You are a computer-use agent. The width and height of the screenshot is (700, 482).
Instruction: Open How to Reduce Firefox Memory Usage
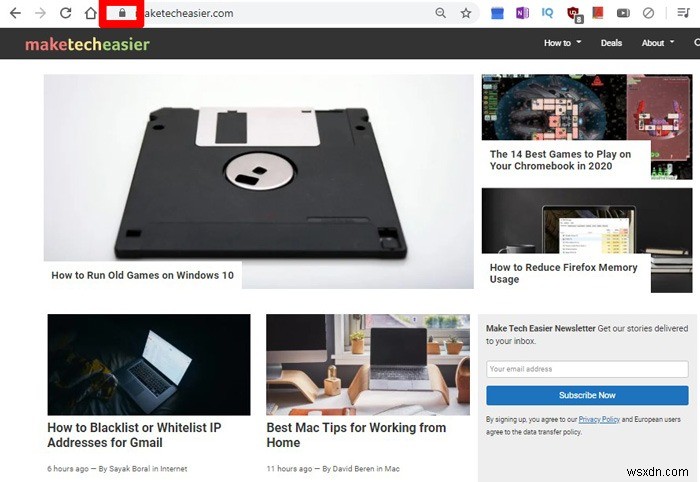tap(563, 273)
